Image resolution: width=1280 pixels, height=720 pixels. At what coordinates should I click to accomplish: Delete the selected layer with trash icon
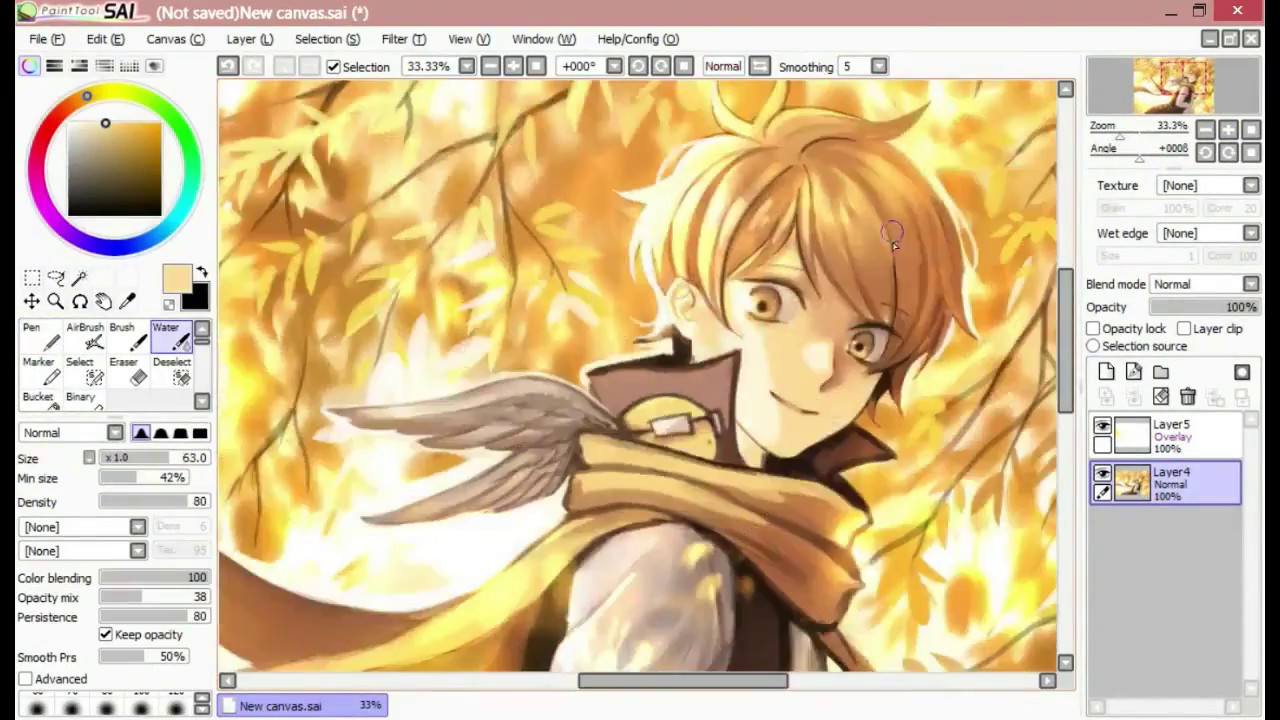click(x=1188, y=397)
